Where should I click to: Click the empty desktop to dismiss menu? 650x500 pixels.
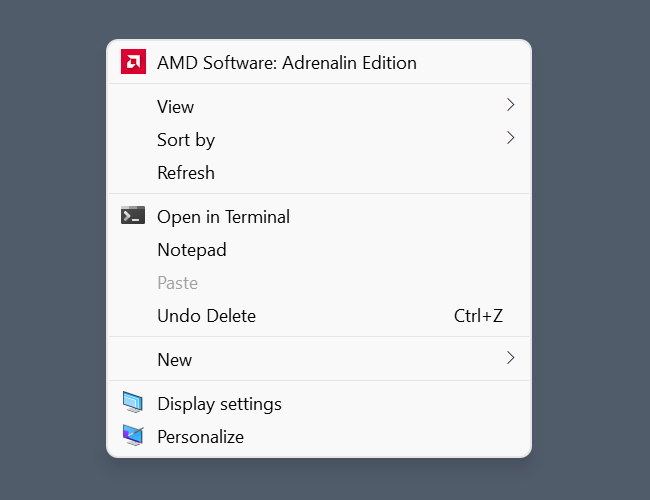point(590,250)
